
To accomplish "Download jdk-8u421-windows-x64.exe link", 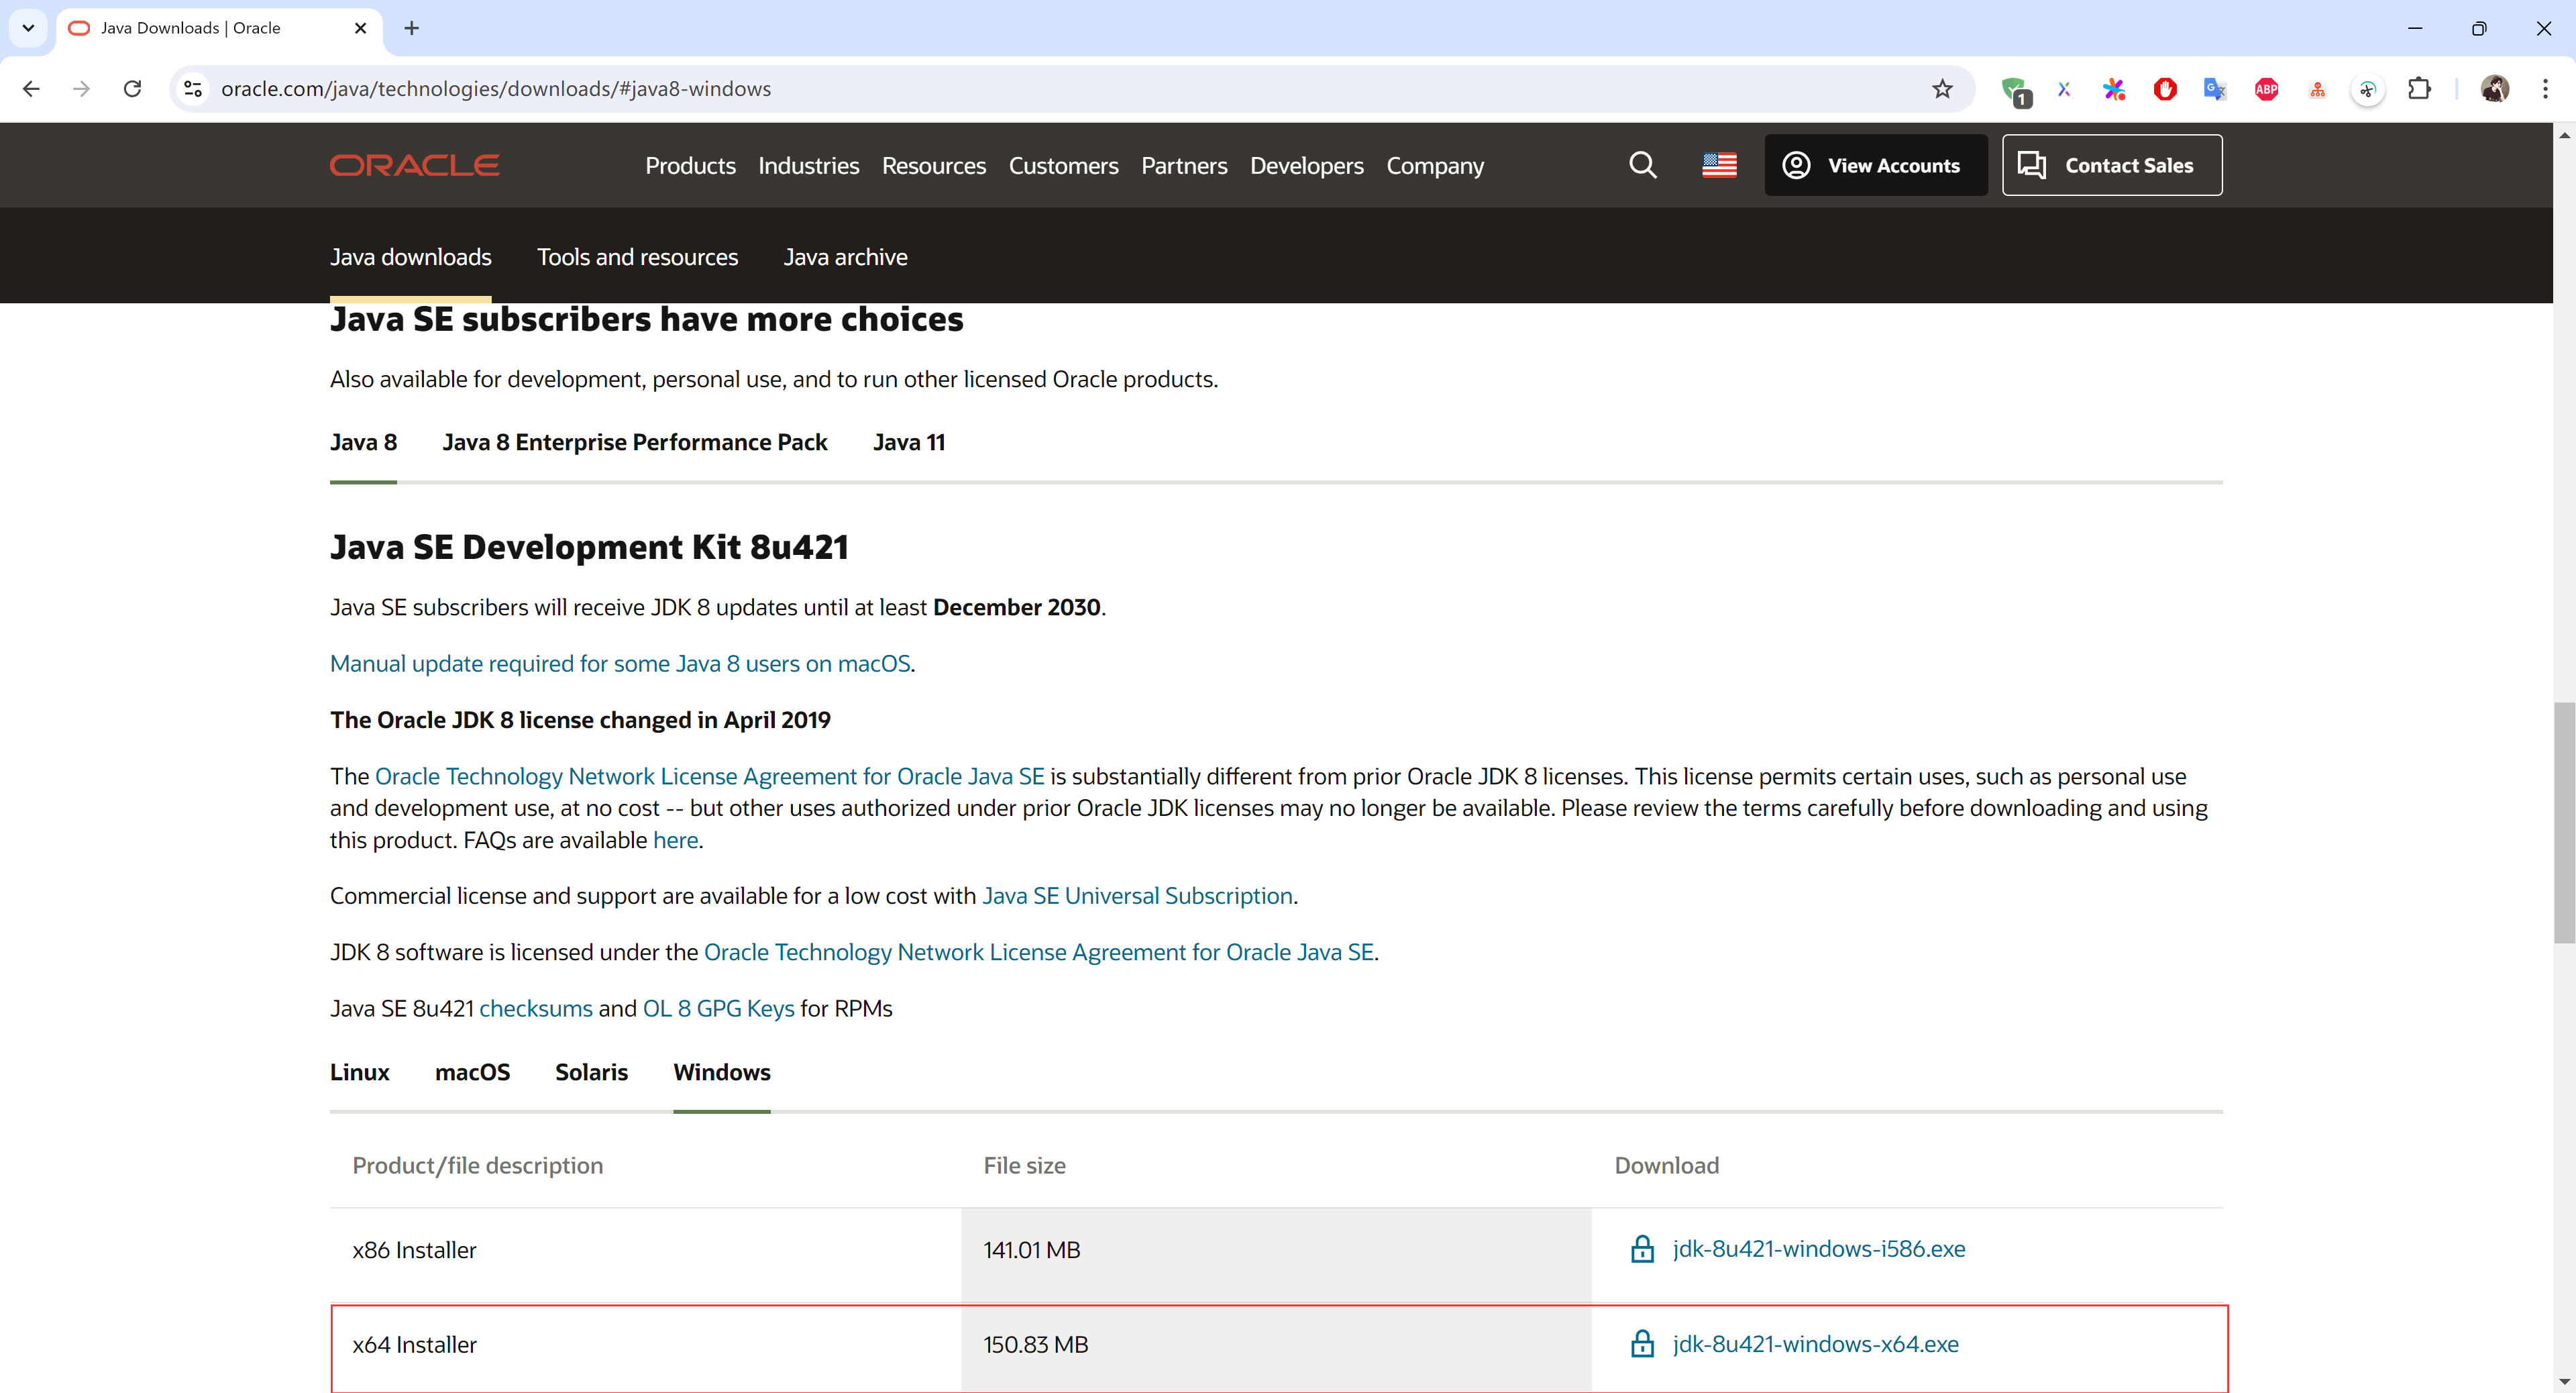I will 1815,1344.
